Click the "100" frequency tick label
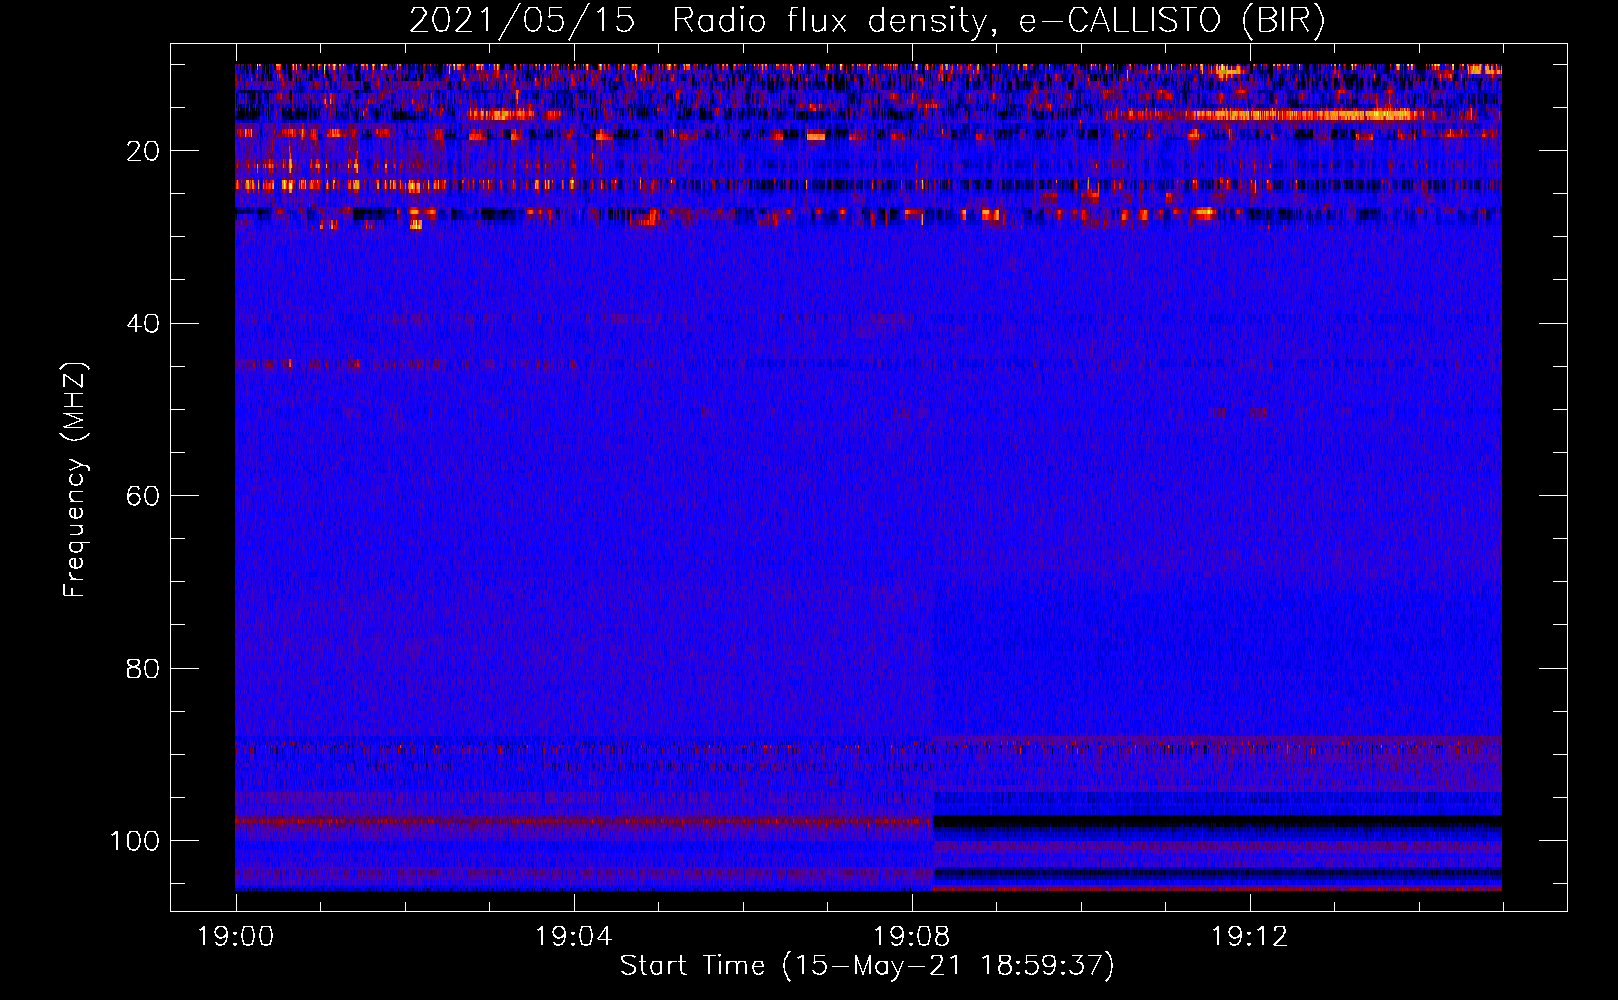 pos(135,841)
